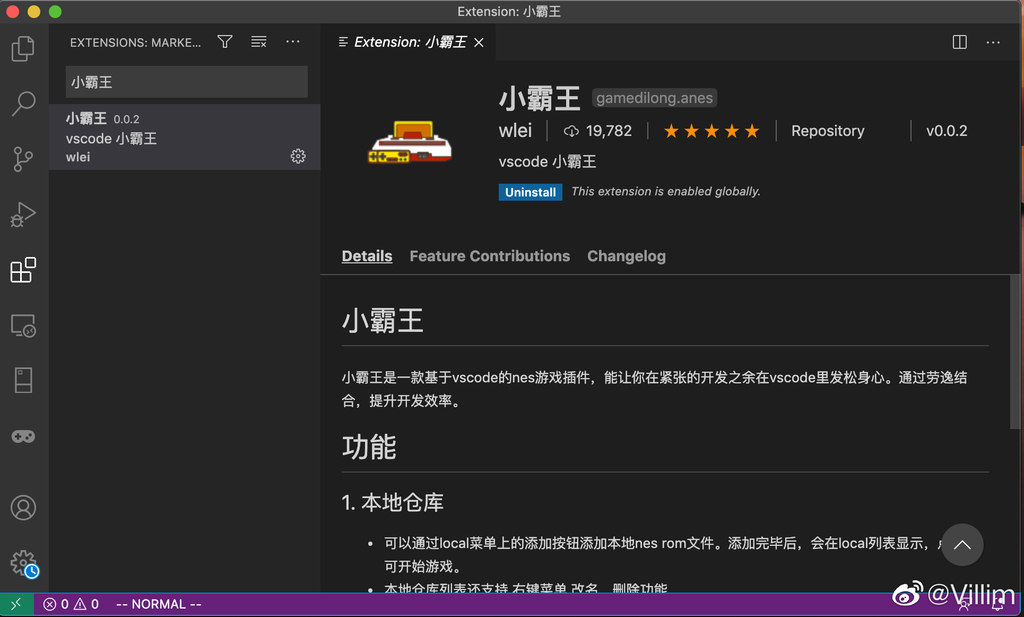Open Extensions panel more actions menu
The width and height of the screenshot is (1024, 617).
(293, 42)
